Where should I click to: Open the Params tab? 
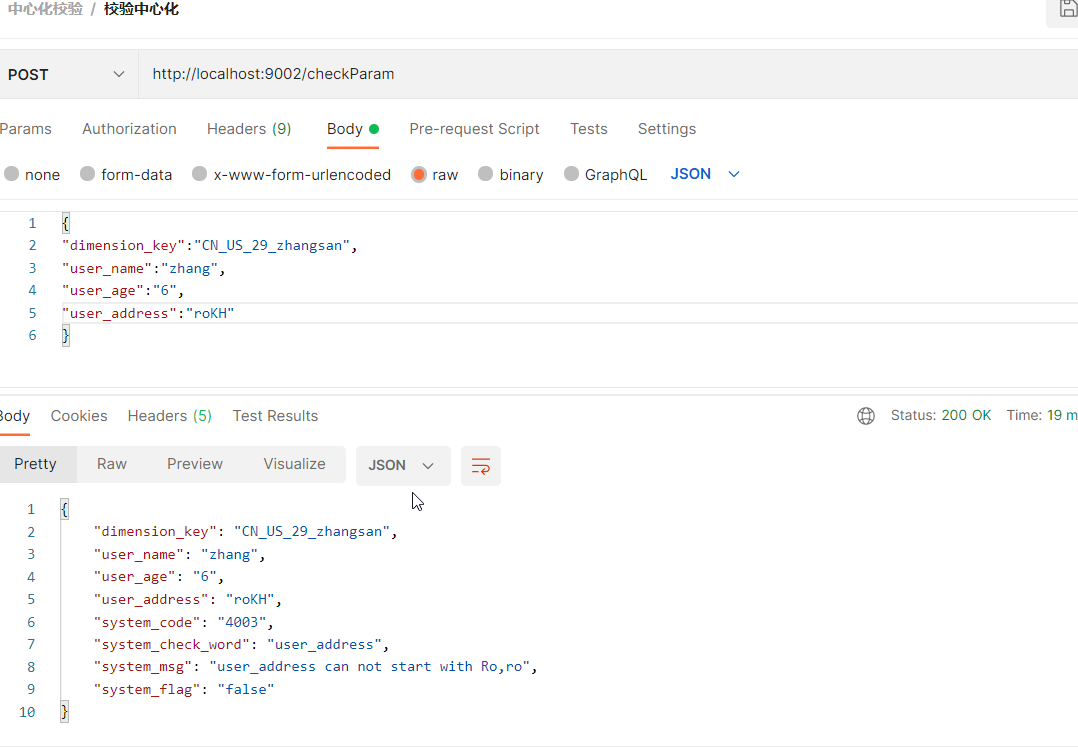coord(25,129)
